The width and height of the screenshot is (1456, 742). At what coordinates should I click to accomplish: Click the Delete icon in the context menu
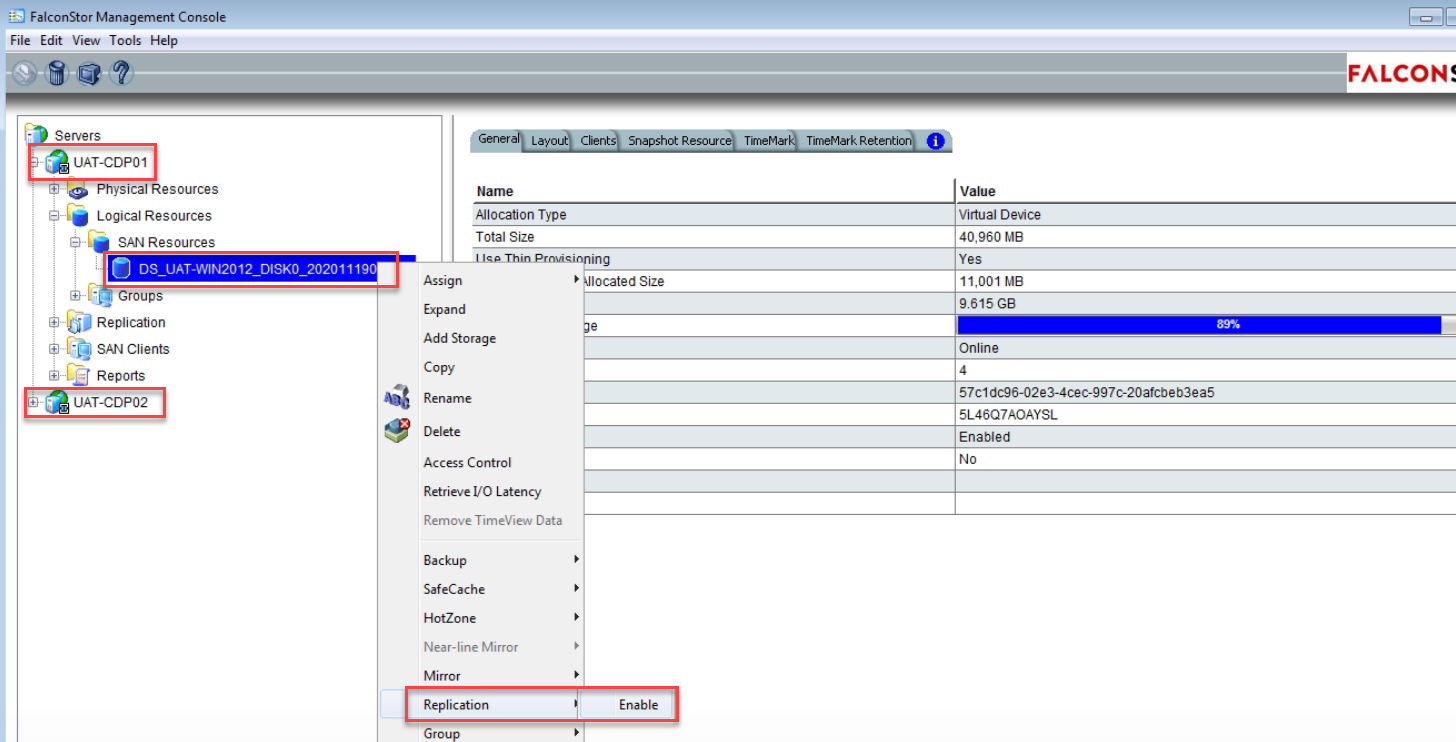pyautogui.click(x=396, y=430)
